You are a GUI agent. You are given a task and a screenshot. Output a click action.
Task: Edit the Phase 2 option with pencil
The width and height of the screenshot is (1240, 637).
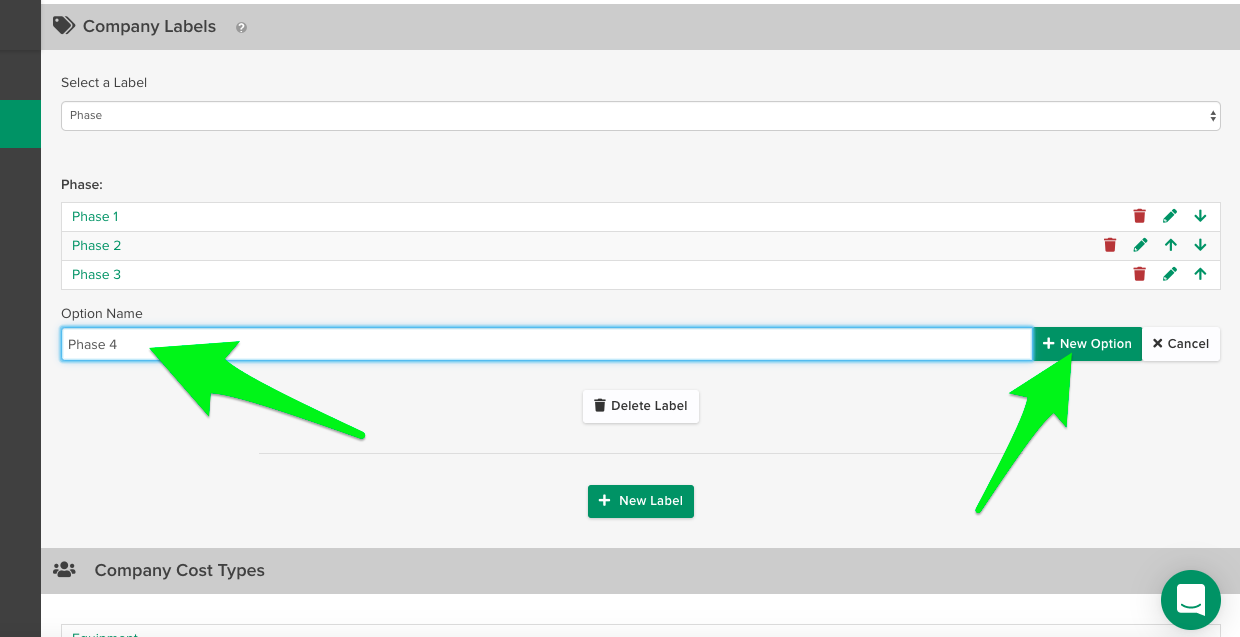[1140, 245]
